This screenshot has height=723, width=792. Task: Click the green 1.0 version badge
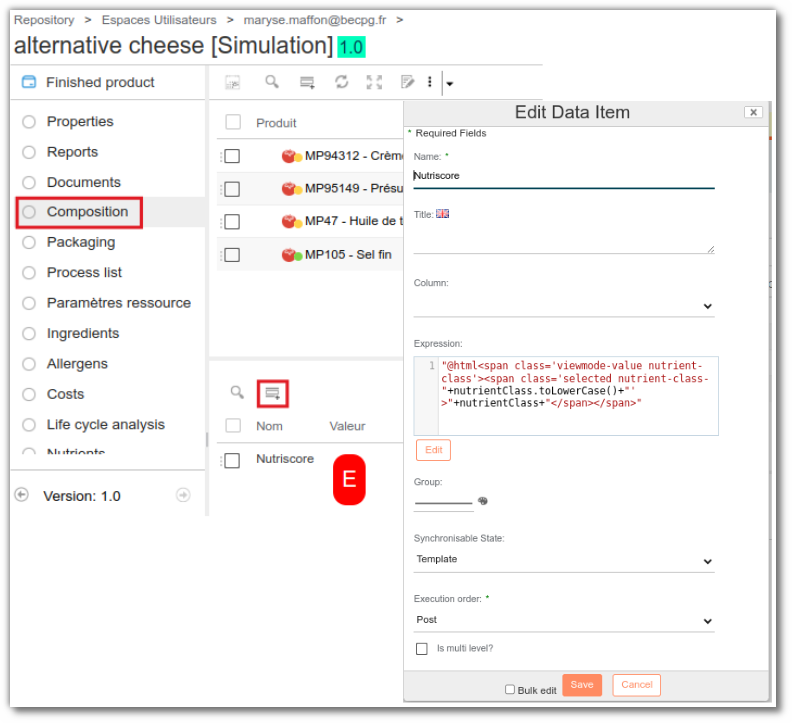(x=351, y=47)
